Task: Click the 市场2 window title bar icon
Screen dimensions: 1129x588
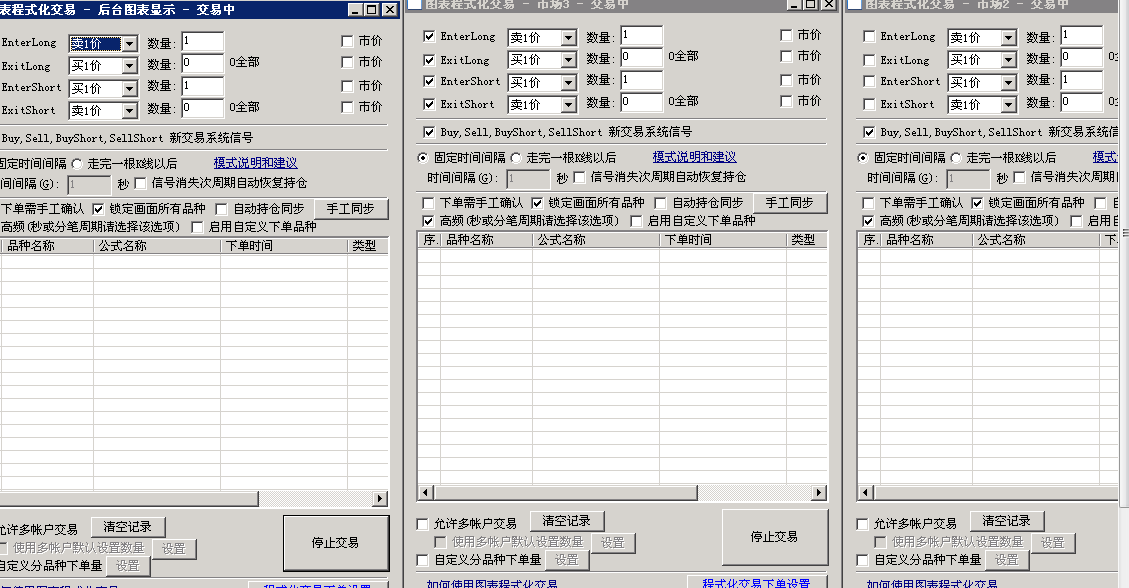Action: tap(855, 5)
